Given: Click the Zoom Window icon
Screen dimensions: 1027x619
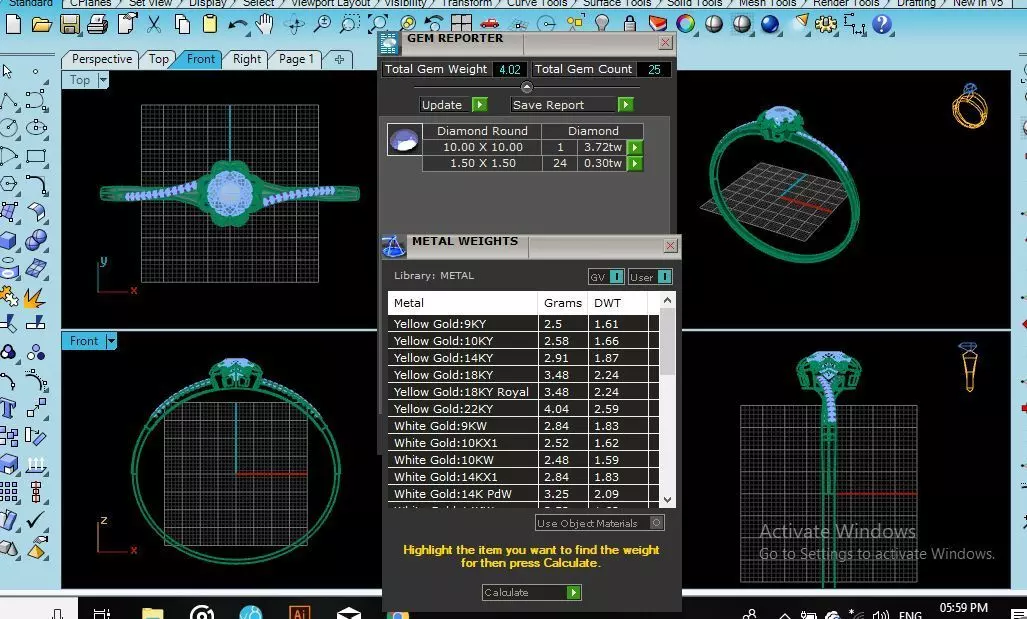Looking at the screenshot, I should coord(349,25).
